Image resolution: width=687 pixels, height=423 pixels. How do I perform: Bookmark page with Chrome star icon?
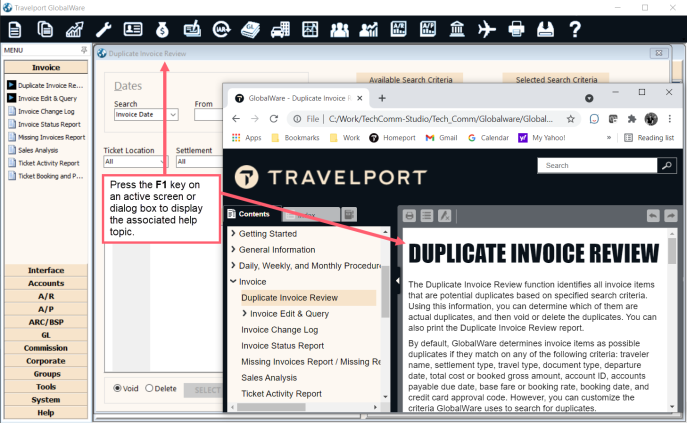(x=570, y=119)
